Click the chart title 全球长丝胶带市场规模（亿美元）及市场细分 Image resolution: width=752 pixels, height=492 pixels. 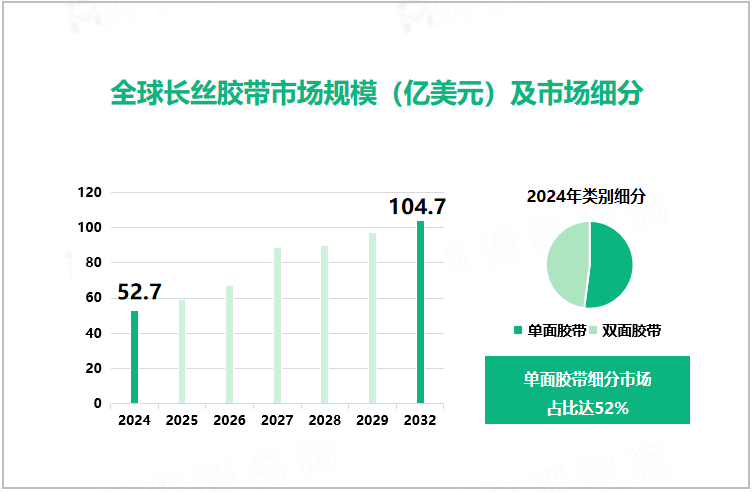(x=376, y=93)
